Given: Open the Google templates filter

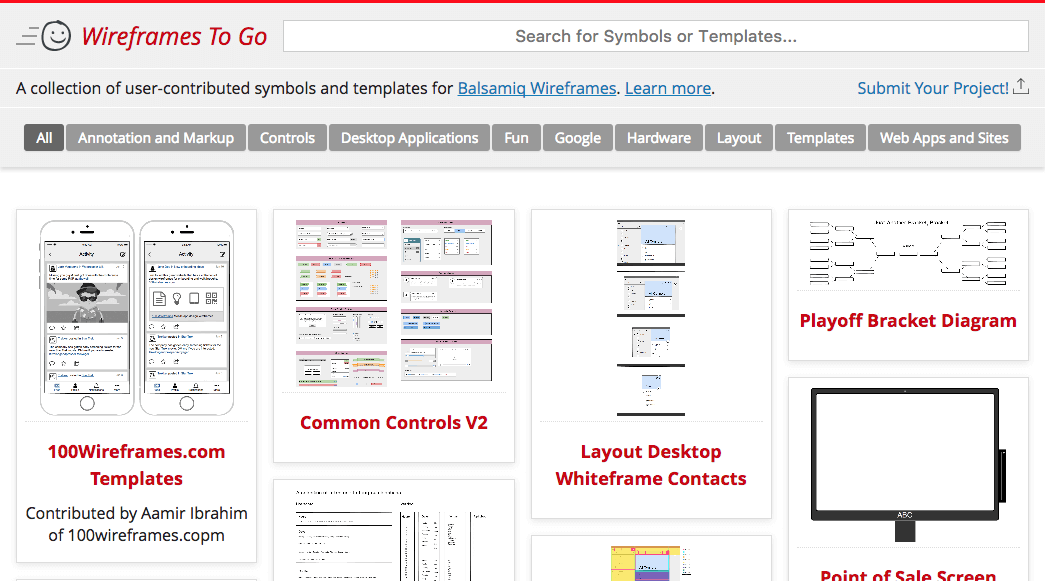Looking at the screenshot, I should (577, 137).
